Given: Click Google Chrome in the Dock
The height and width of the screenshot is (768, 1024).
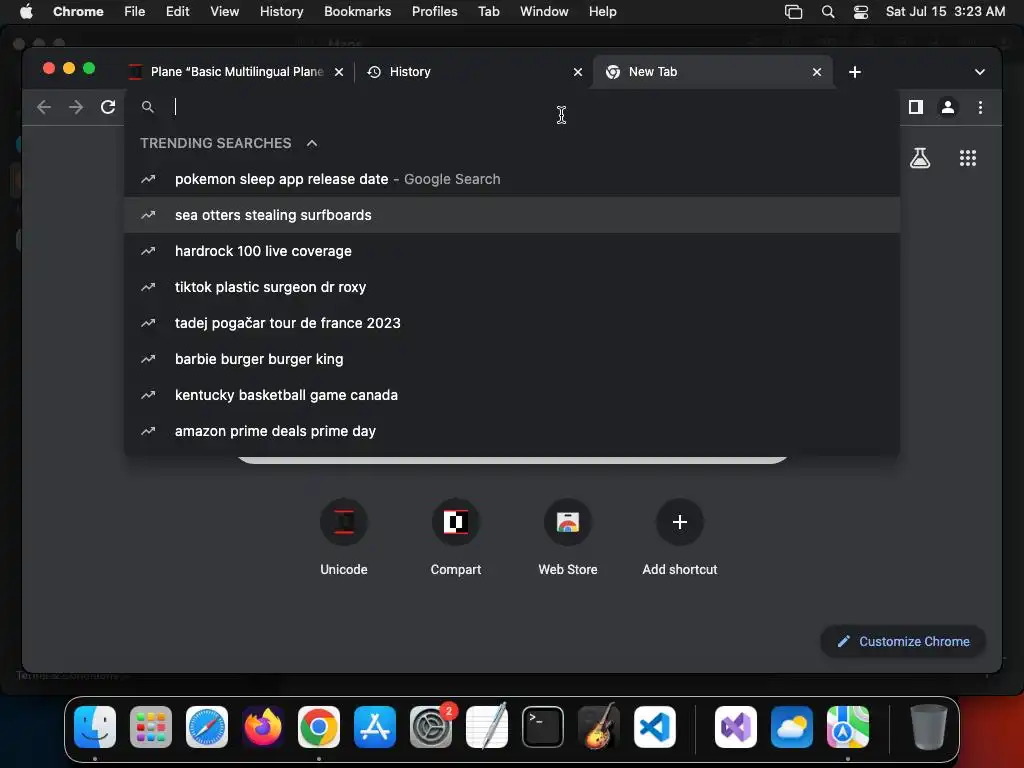Looking at the screenshot, I should click(x=319, y=727).
